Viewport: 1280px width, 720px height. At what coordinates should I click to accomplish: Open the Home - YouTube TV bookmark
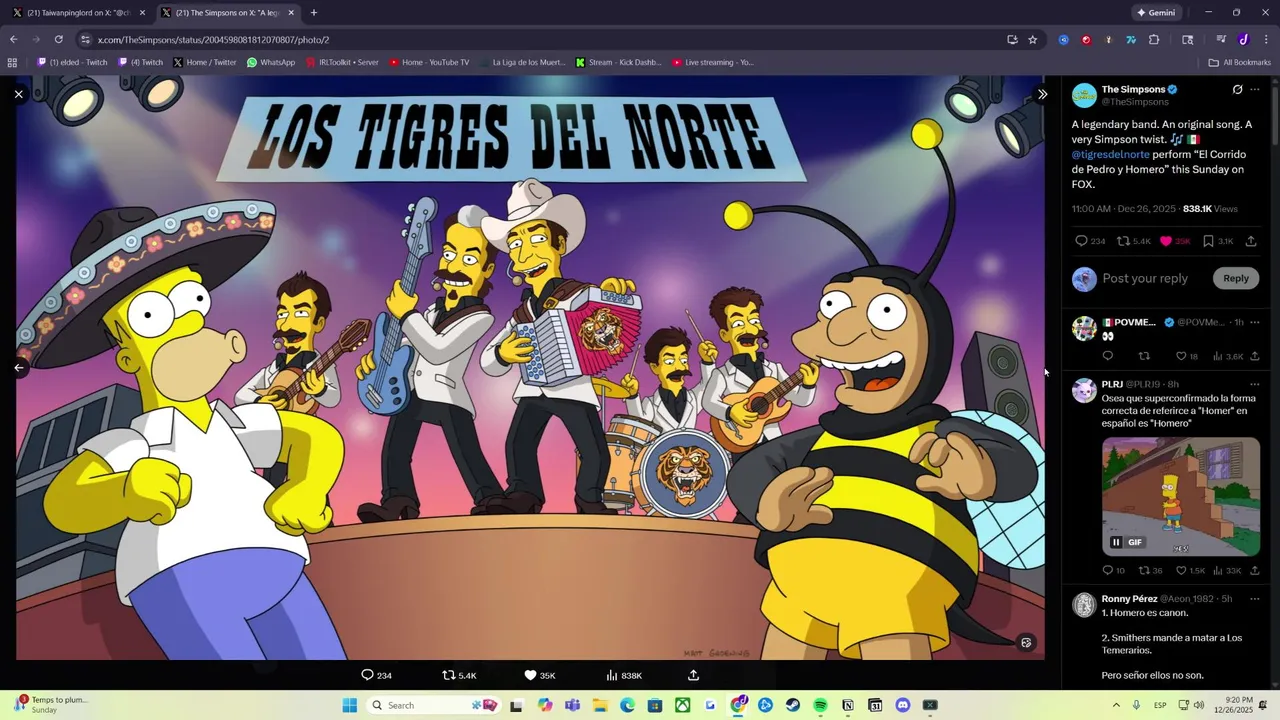[x=428, y=62]
